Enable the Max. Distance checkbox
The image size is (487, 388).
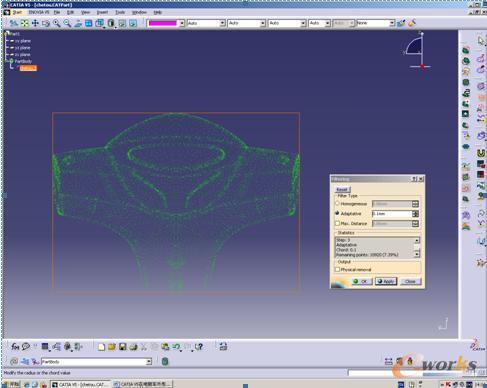tap(337, 223)
